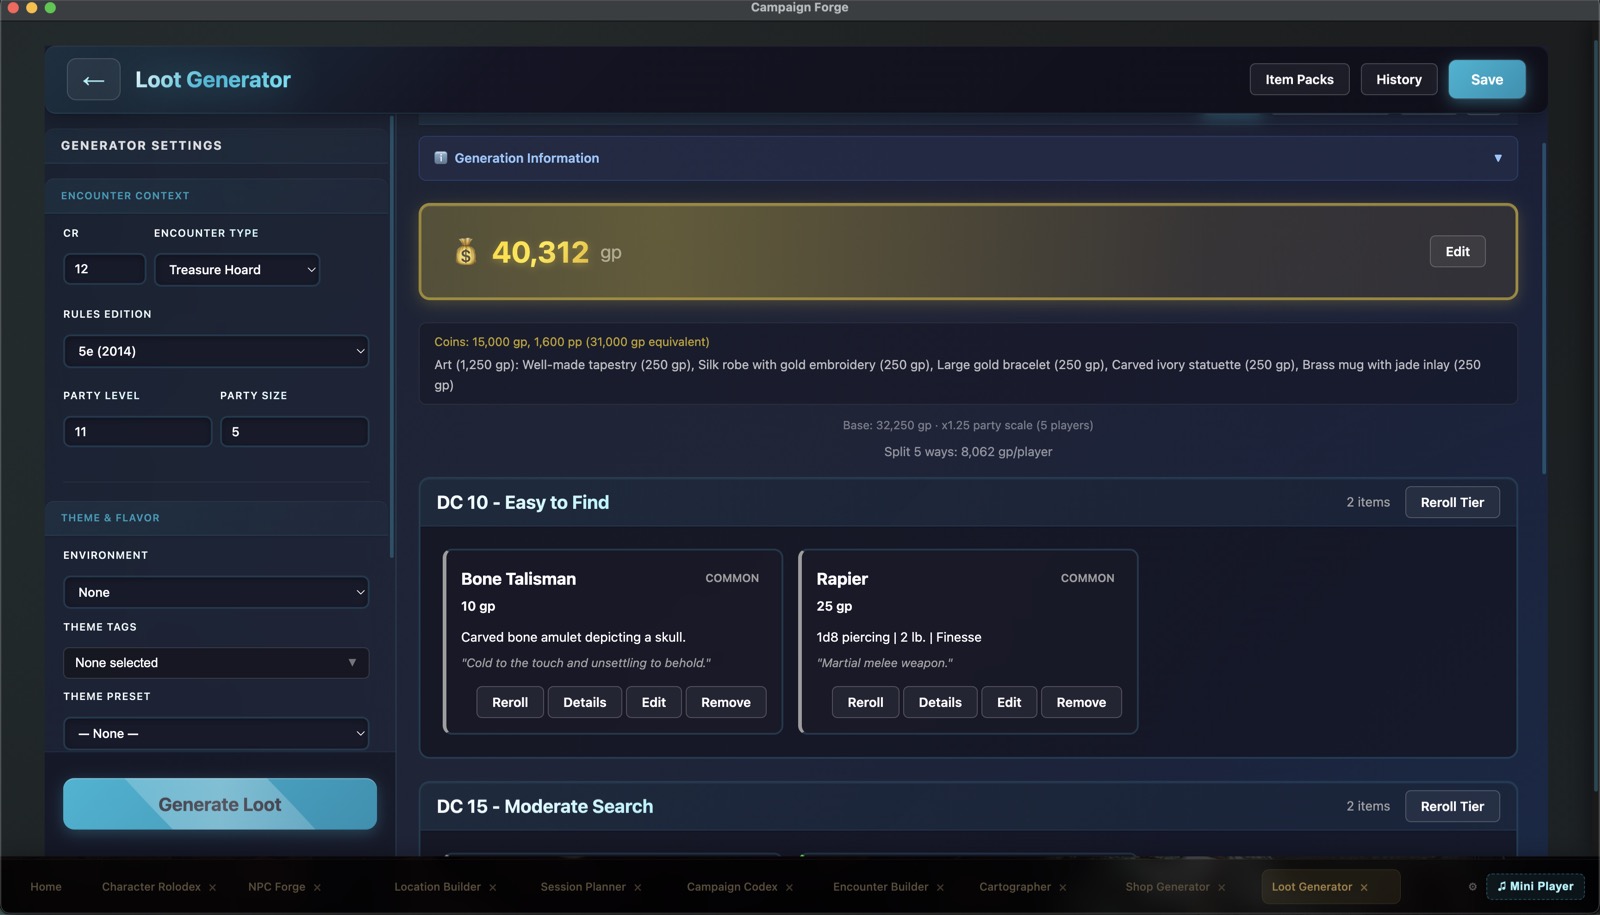Close the Loot Generator tab
Image resolution: width=1600 pixels, height=915 pixels.
(x=1364, y=887)
